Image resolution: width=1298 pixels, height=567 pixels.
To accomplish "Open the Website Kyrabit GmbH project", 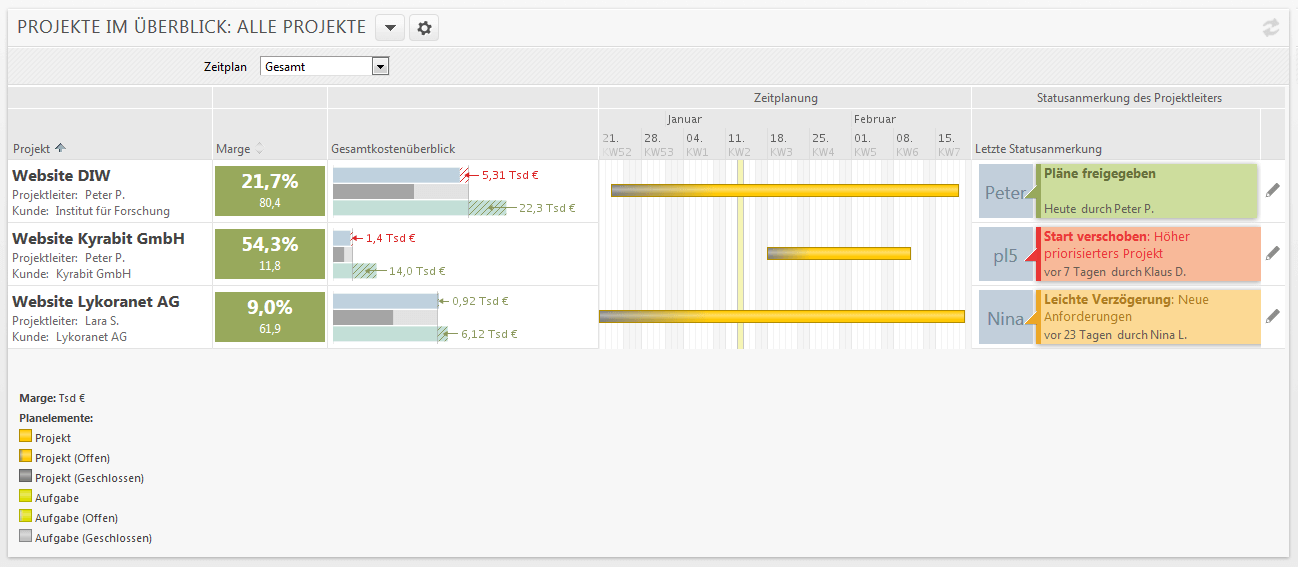I will point(98,239).
